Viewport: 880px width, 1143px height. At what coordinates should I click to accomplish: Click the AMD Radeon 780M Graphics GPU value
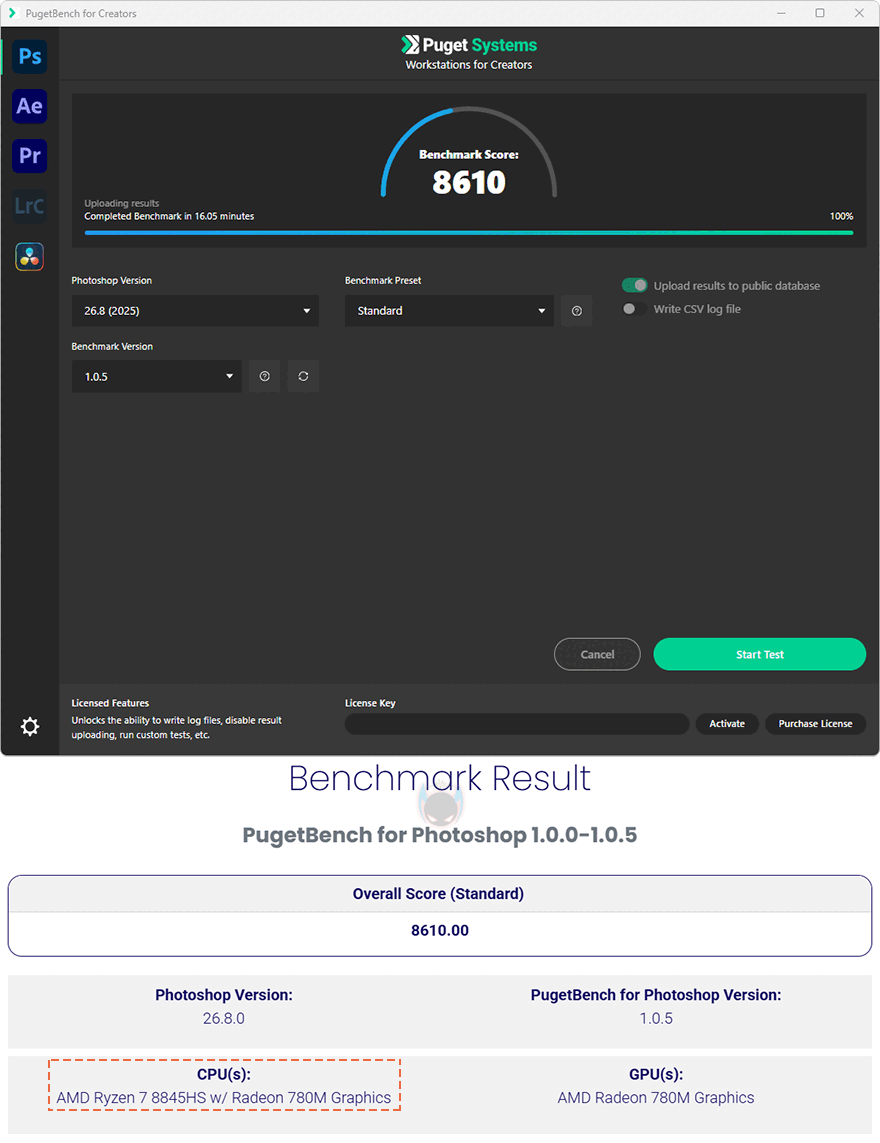[656, 1098]
